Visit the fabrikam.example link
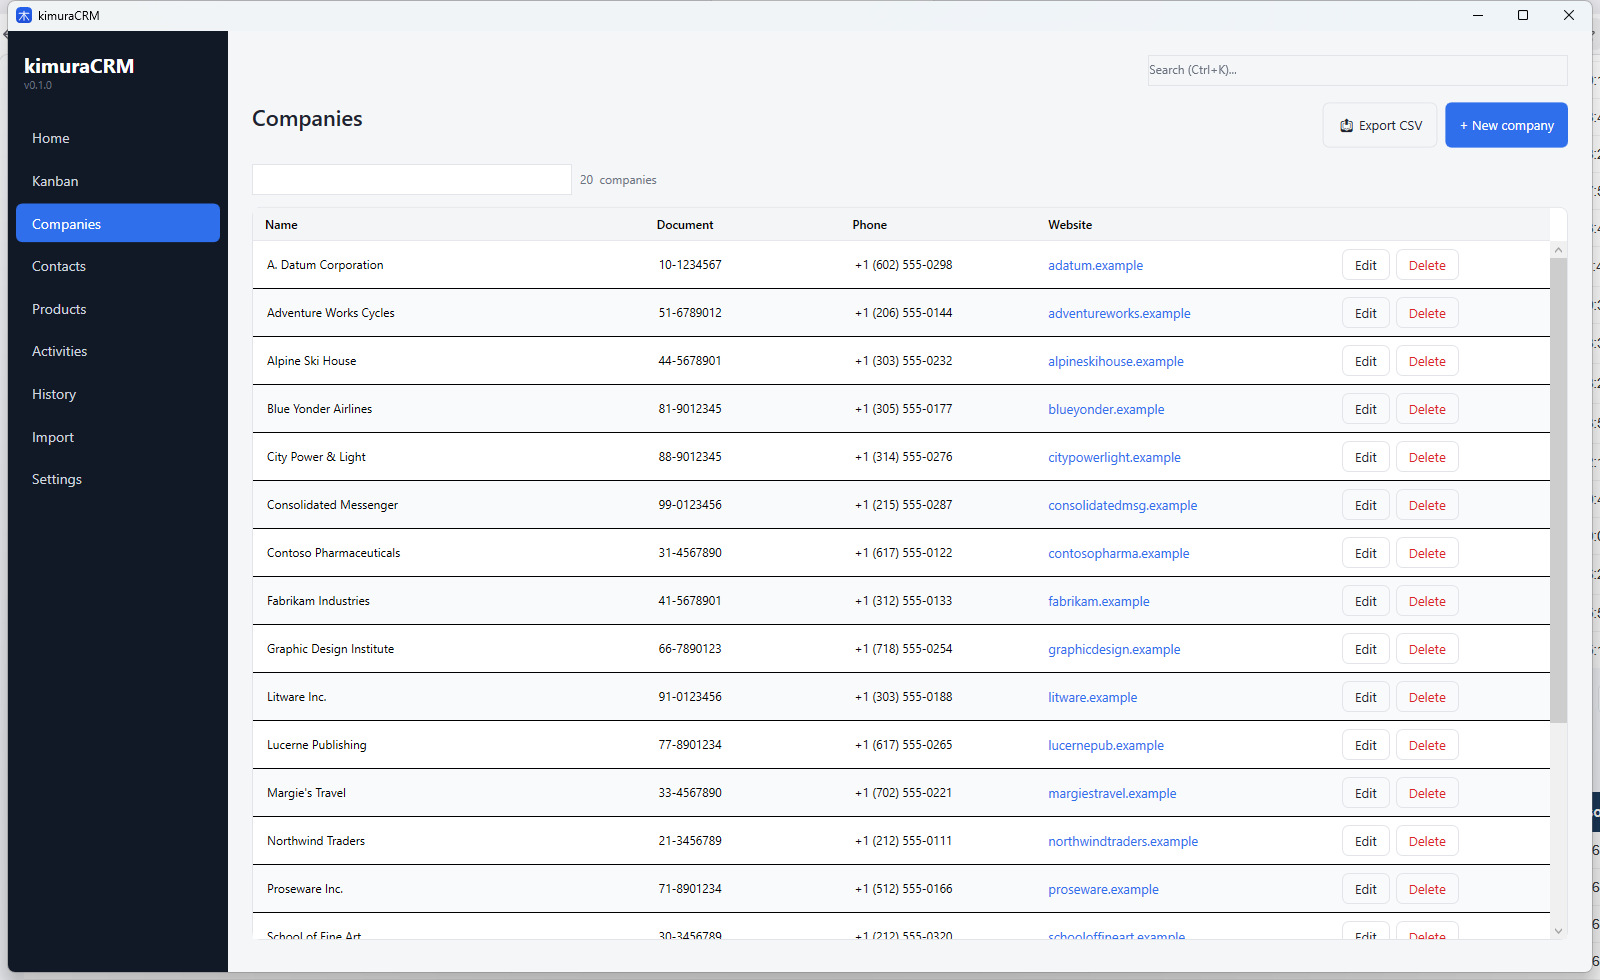The width and height of the screenshot is (1600, 980). point(1098,601)
